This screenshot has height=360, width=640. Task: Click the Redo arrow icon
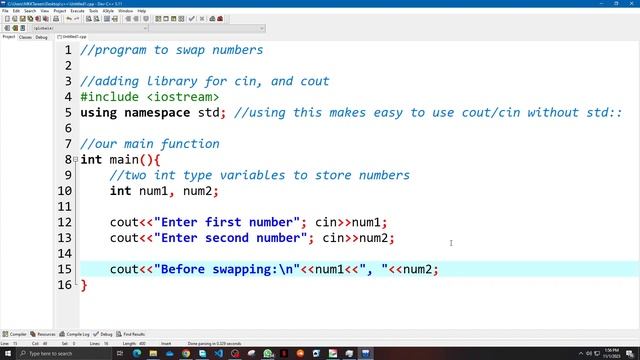77,19
